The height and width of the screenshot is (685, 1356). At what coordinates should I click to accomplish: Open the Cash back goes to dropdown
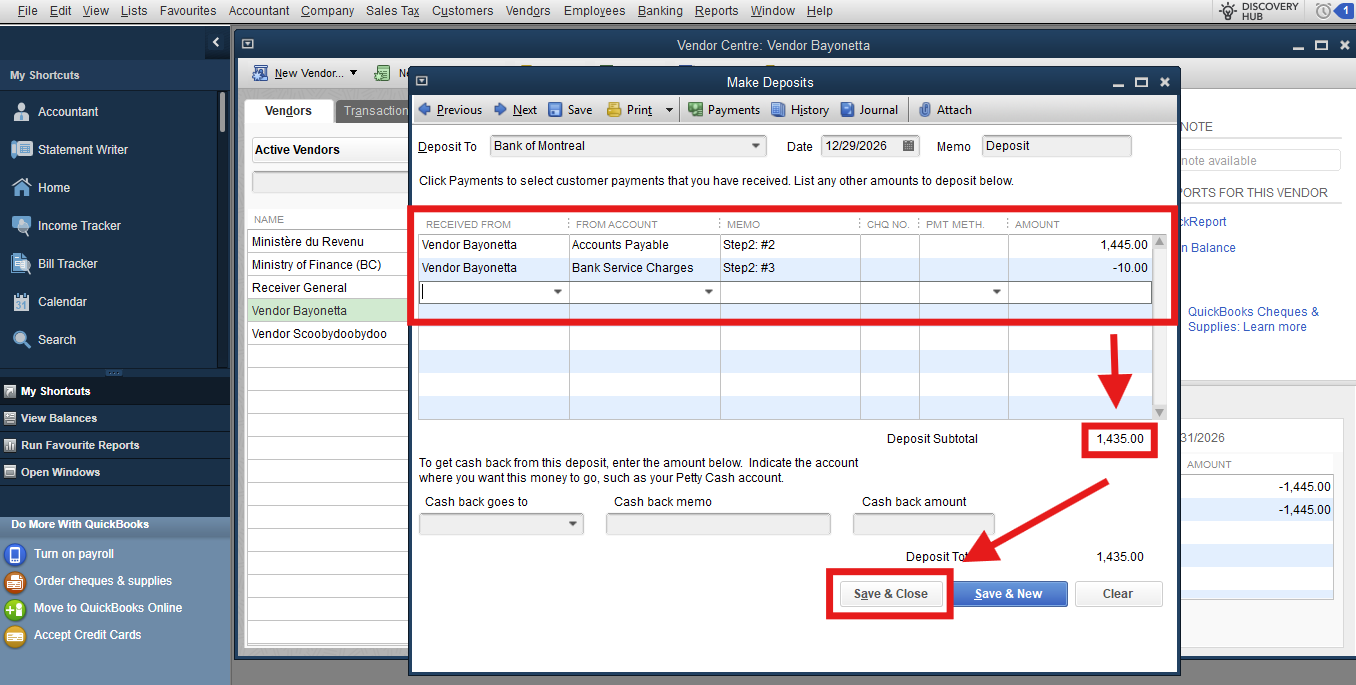tap(573, 524)
